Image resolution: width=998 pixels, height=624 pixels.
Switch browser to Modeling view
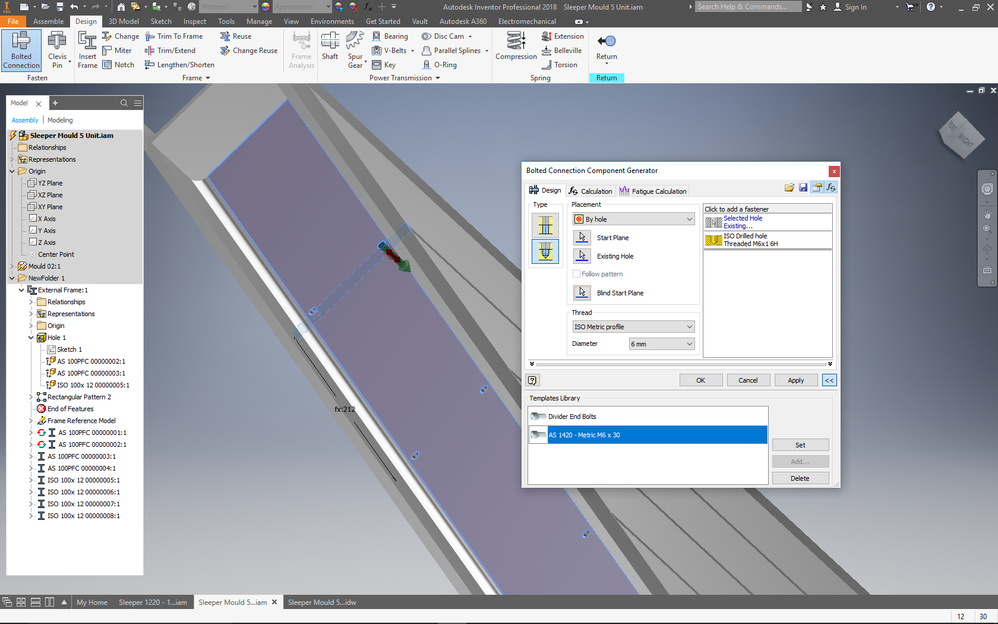coord(60,120)
